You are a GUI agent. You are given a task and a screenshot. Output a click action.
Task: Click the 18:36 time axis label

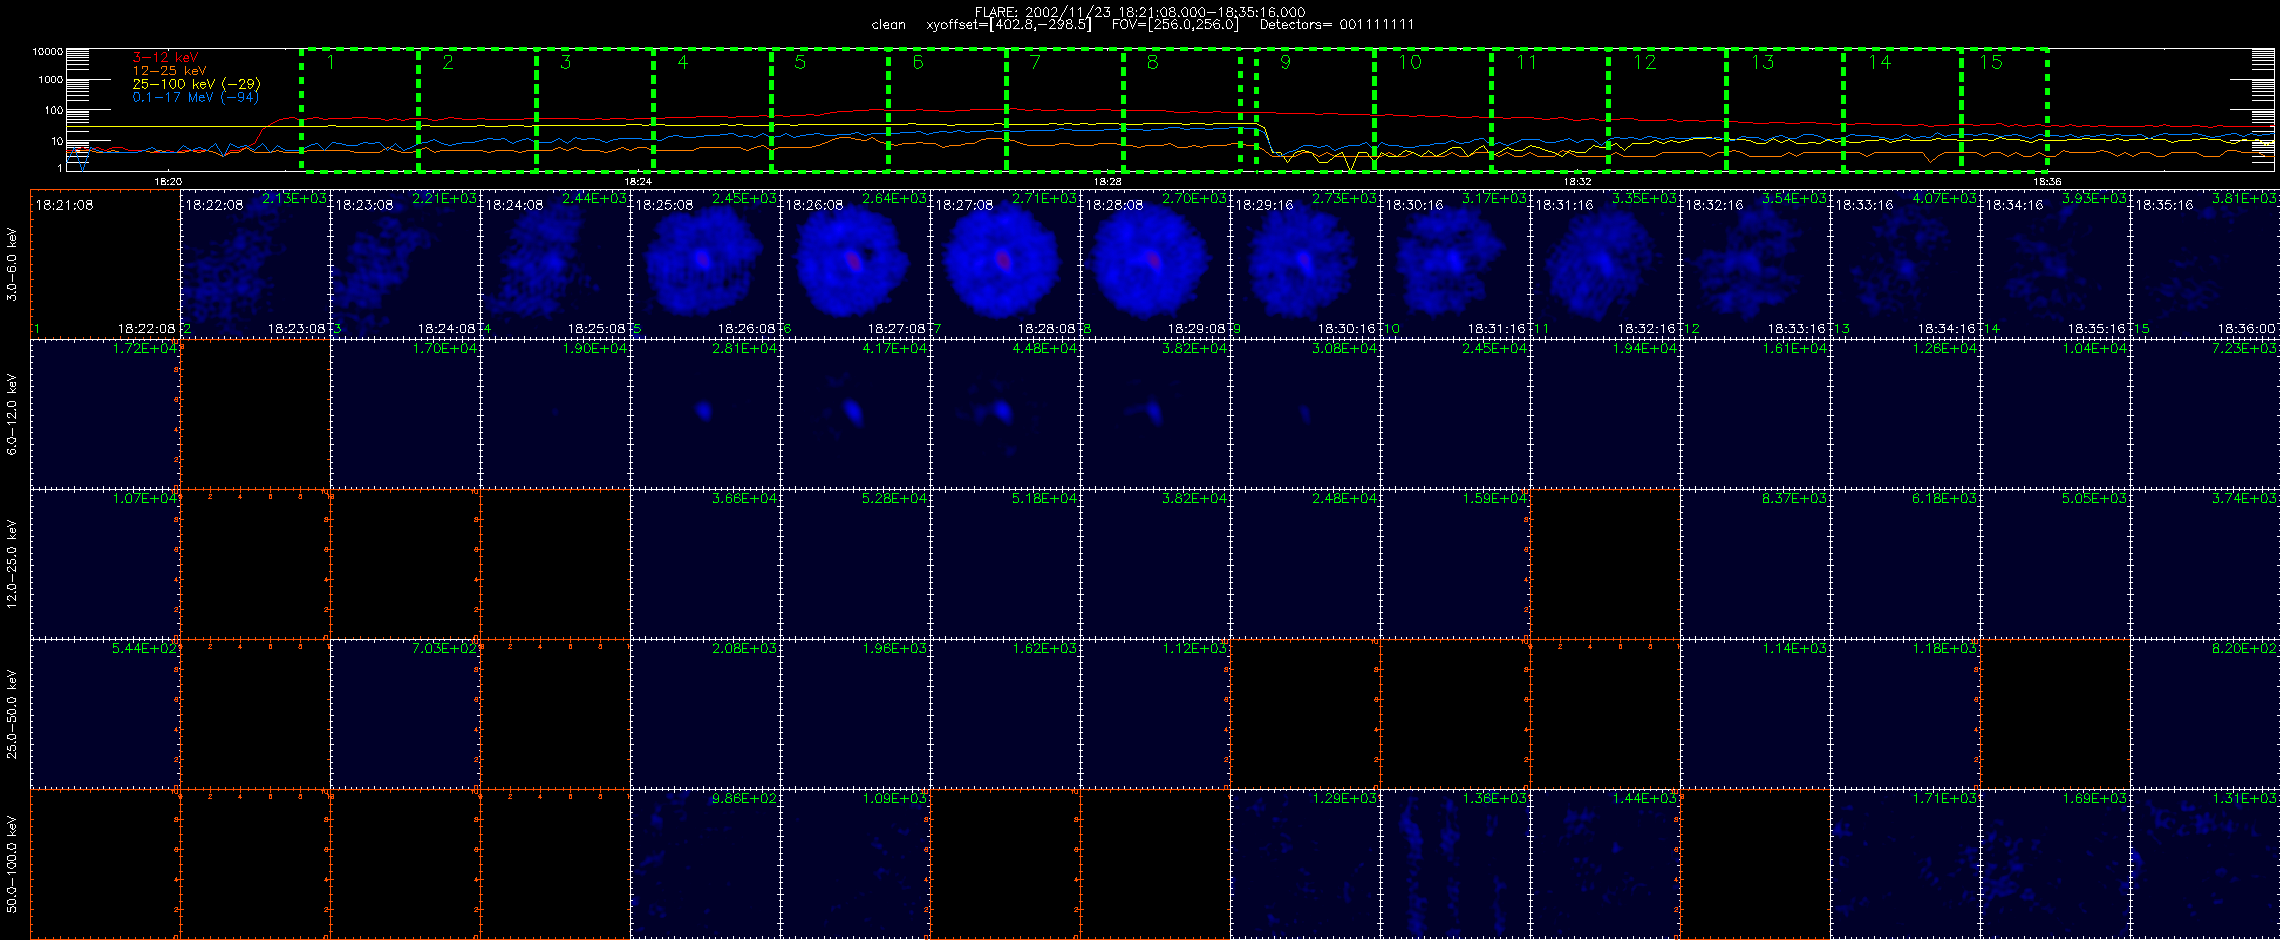coord(2047,181)
